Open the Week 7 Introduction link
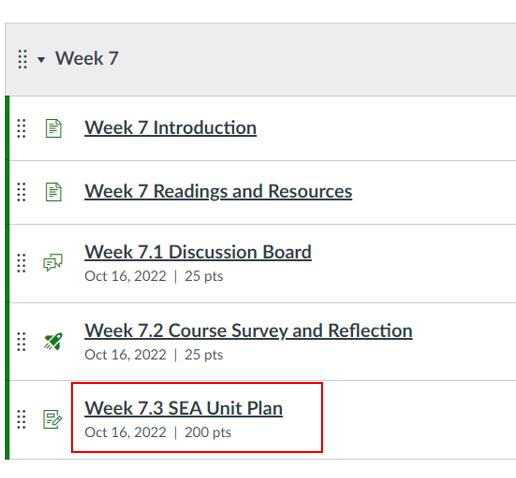Viewport: 516px width, 478px height. point(170,128)
